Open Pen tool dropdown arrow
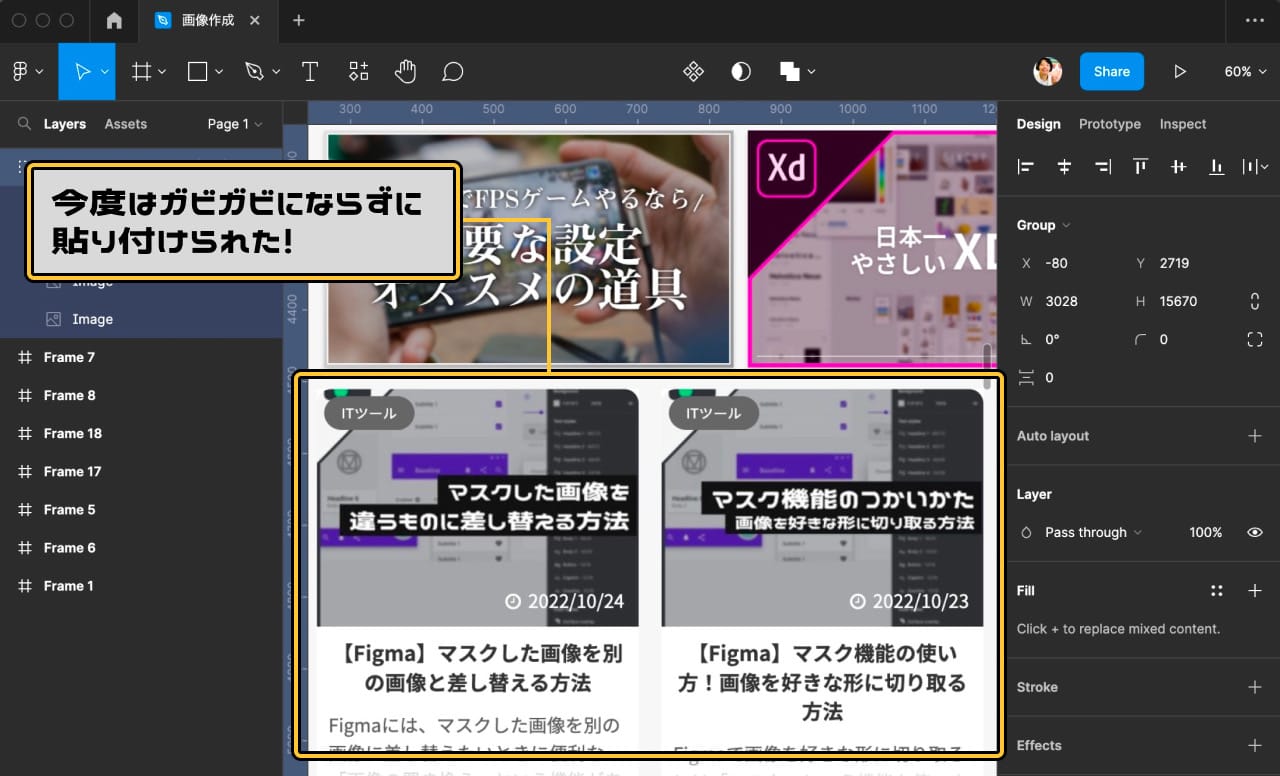 click(276, 72)
